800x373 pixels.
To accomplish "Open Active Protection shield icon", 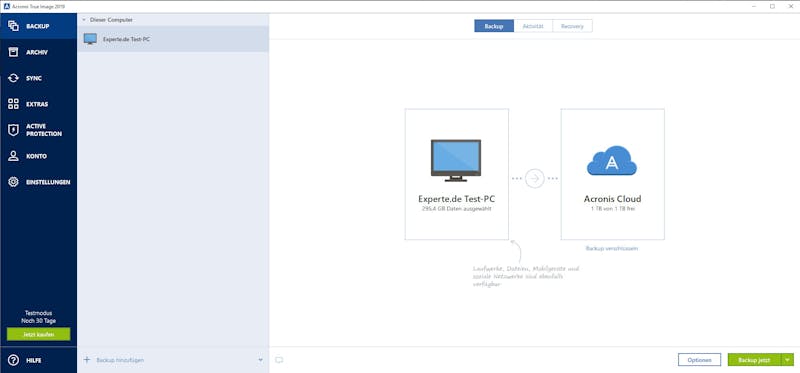I will (14, 130).
